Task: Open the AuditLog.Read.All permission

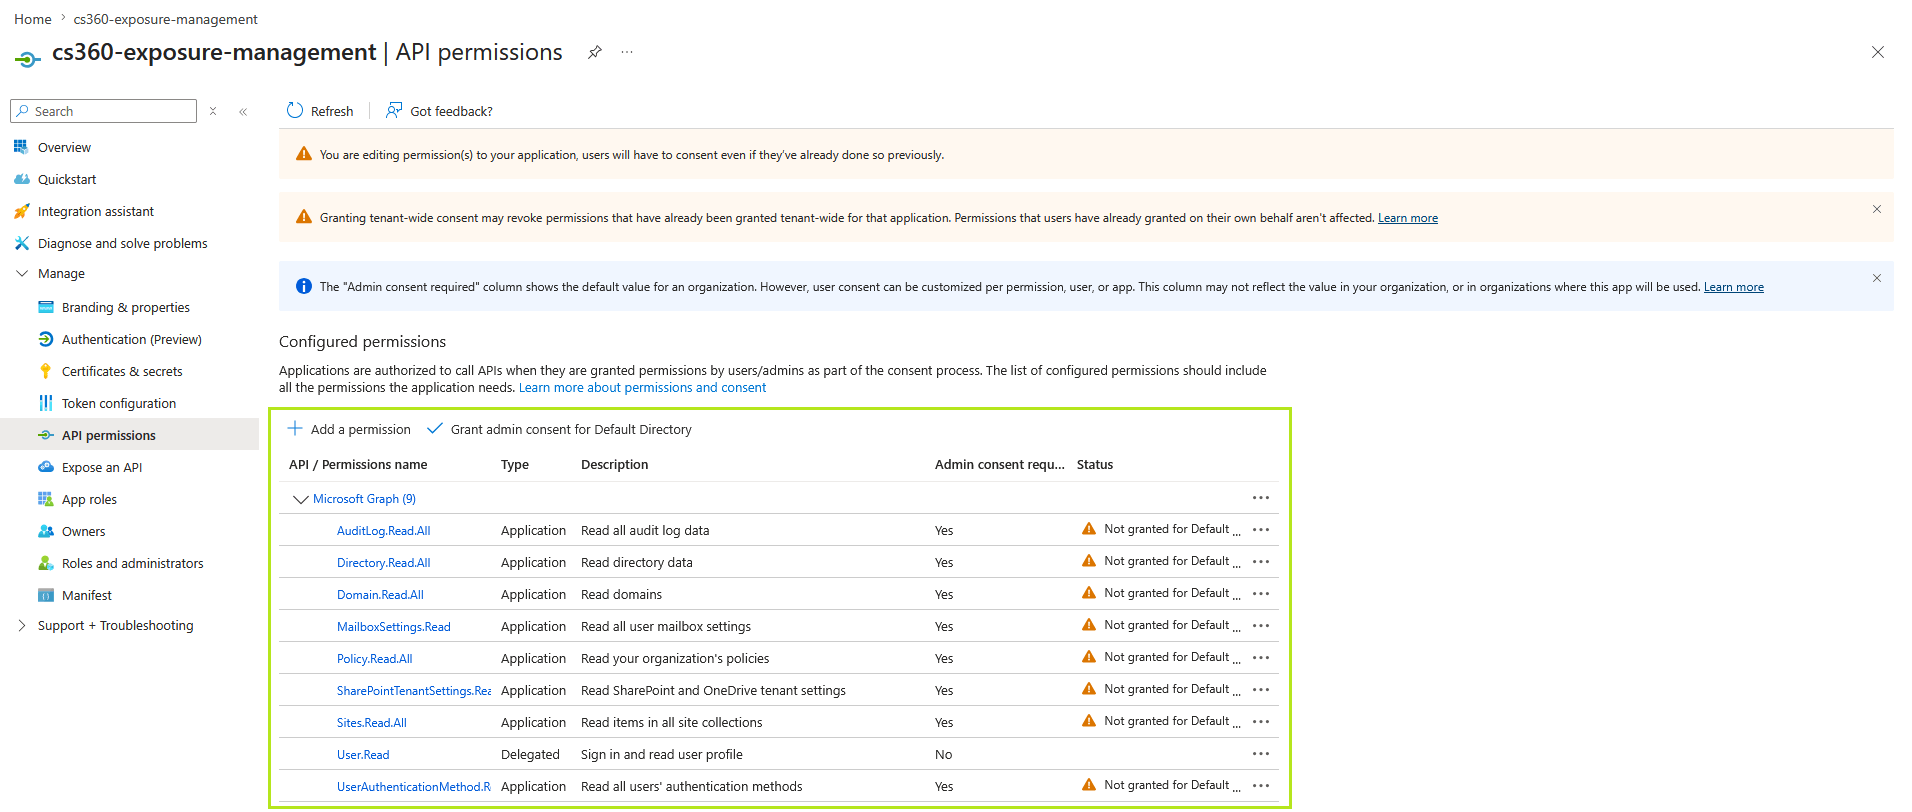Action: point(383,531)
